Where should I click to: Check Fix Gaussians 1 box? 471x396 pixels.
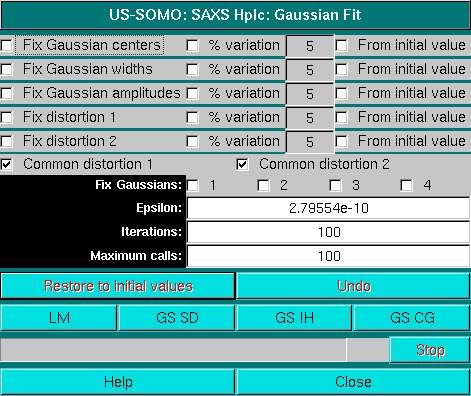(192, 185)
